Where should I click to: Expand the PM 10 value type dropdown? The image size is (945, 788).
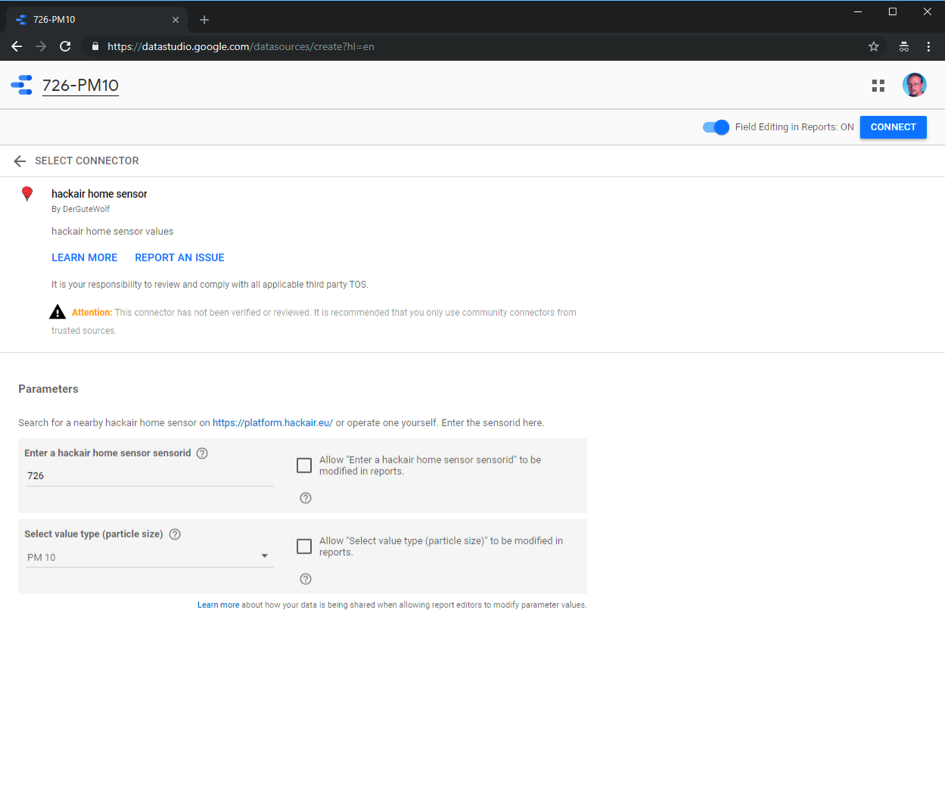click(149, 556)
